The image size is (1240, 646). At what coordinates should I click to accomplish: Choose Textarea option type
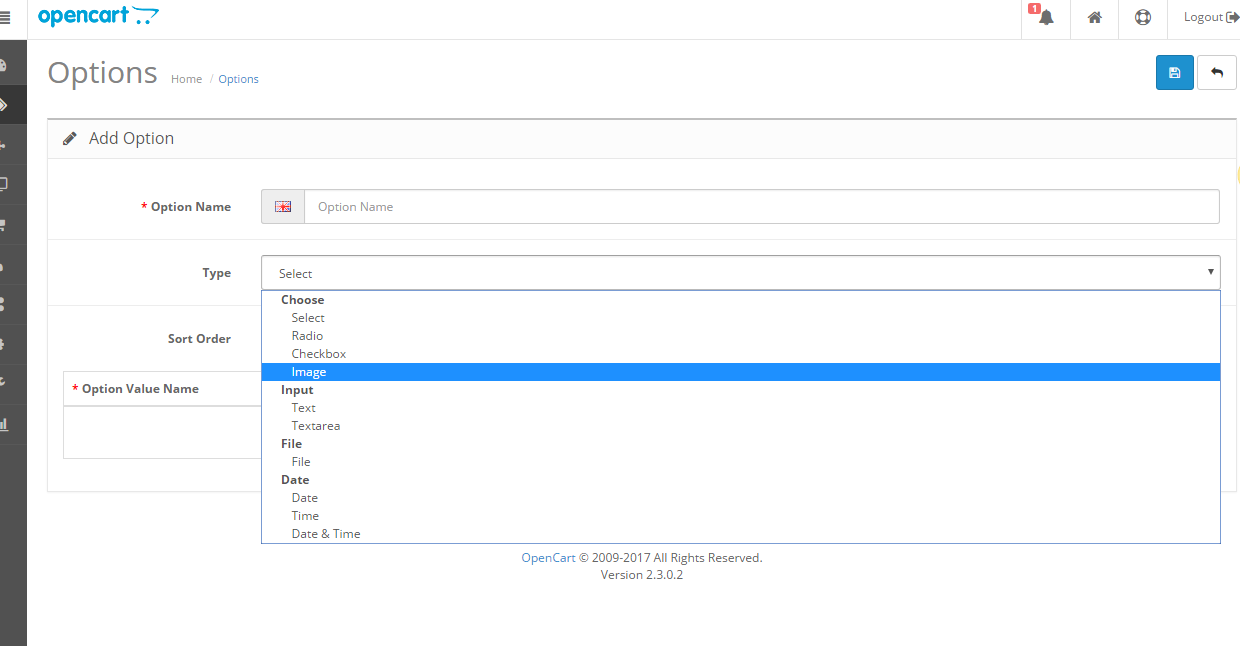click(x=741, y=426)
